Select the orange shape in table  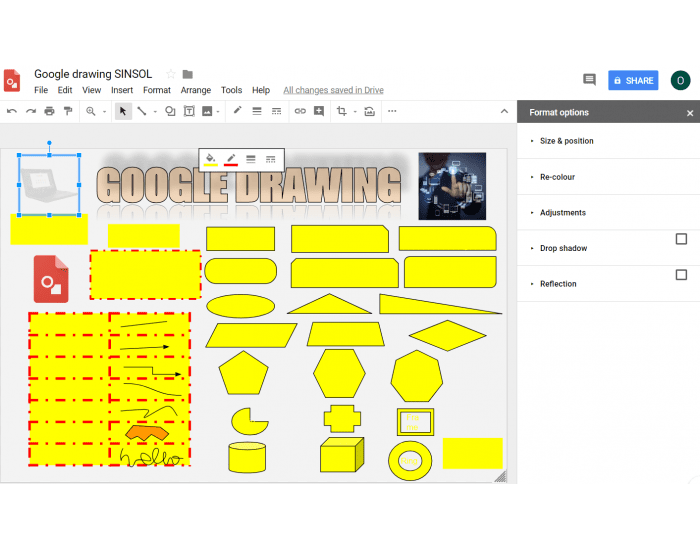[x=147, y=433]
